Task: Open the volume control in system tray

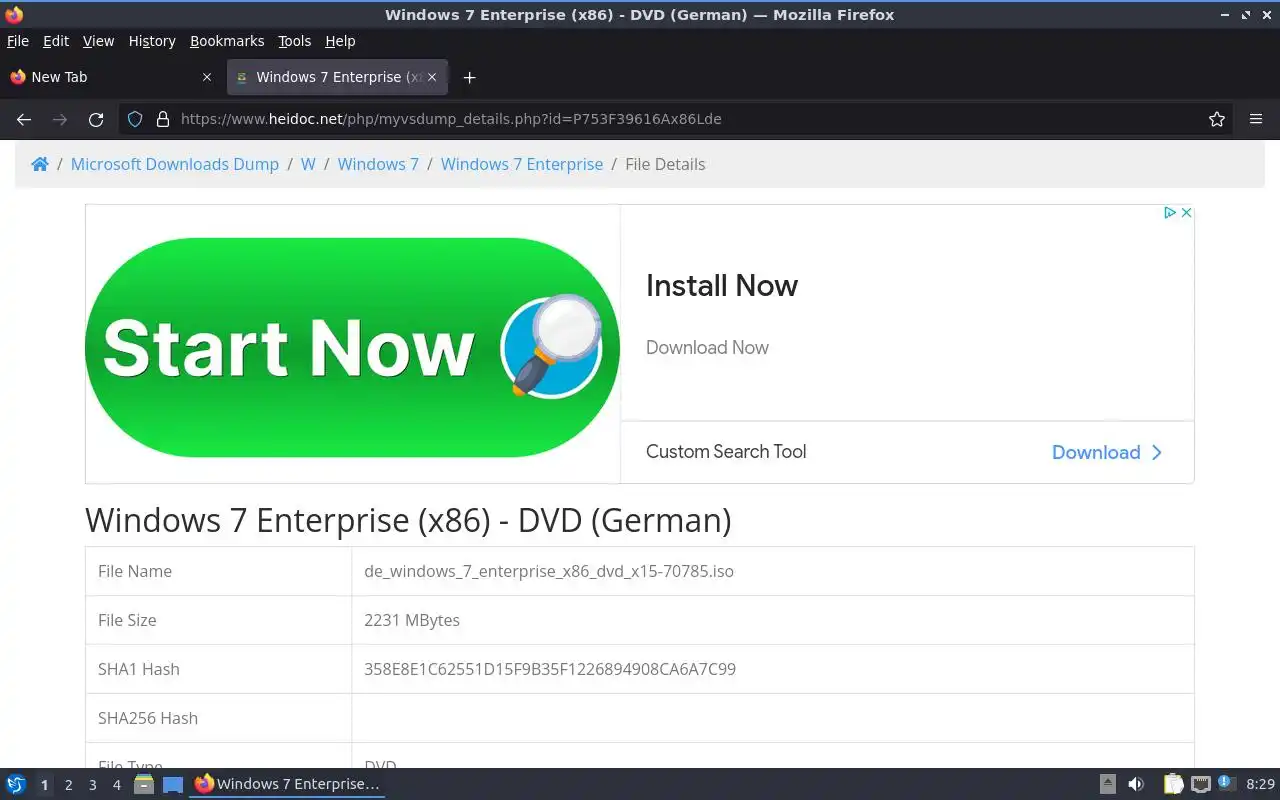Action: [1136, 784]
